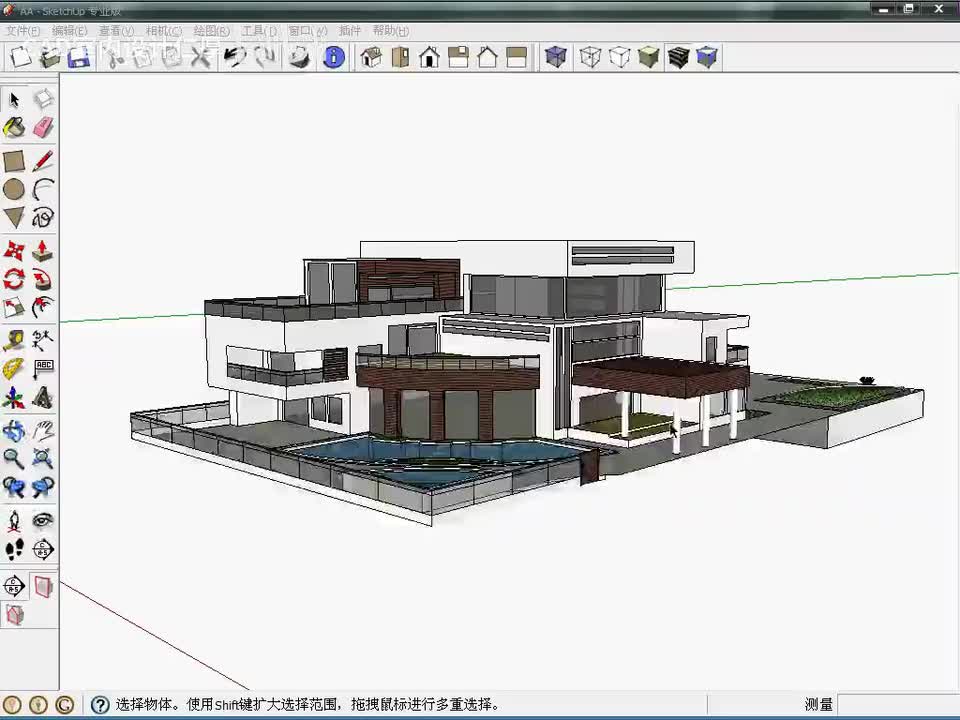
Task: Pick the Paint Bucket tool
Action: pyautogui.click(x=14, y=127)
